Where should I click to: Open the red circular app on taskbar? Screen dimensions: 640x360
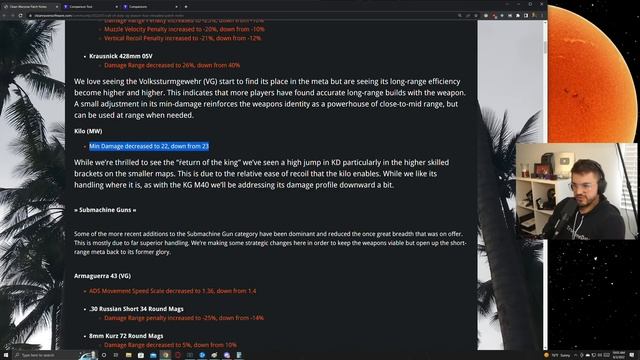click(x=178, y=355)
